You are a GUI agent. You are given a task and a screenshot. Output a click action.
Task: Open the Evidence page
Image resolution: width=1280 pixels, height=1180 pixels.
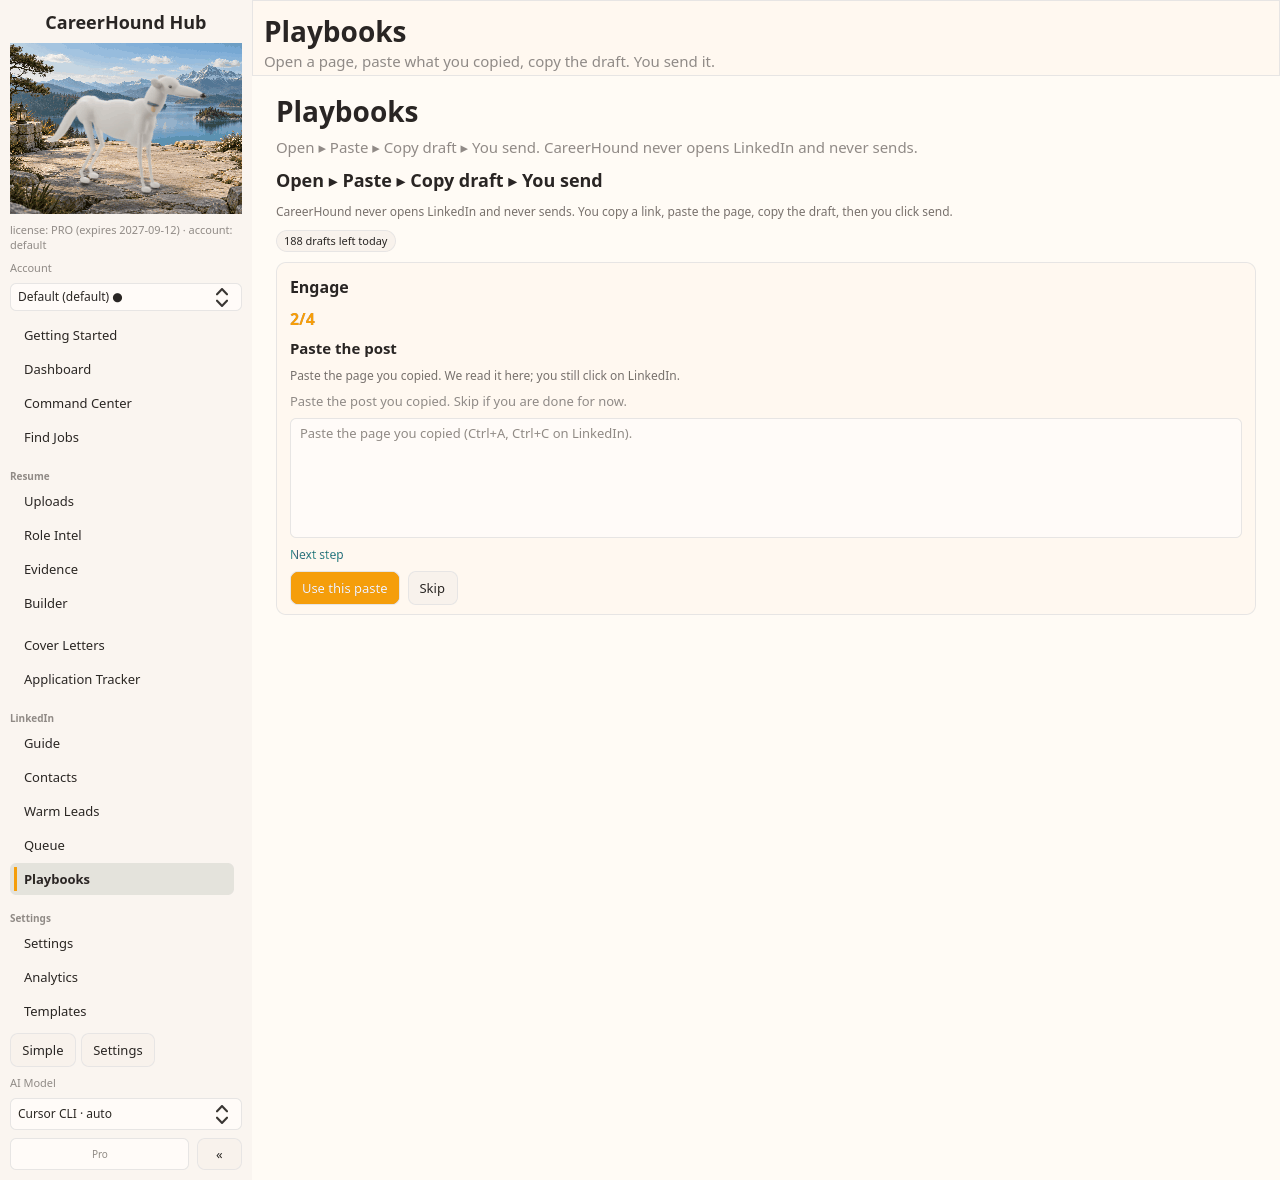(122, 569)
